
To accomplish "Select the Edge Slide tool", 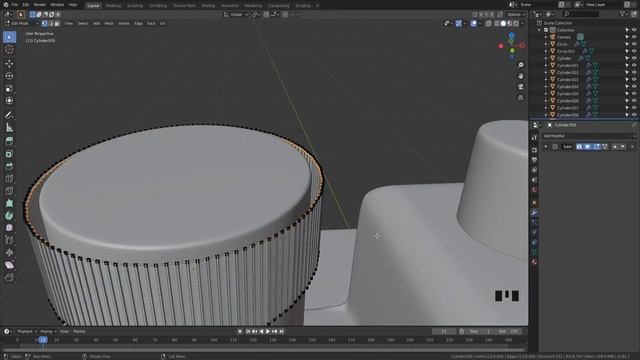I will click(9, 240).
